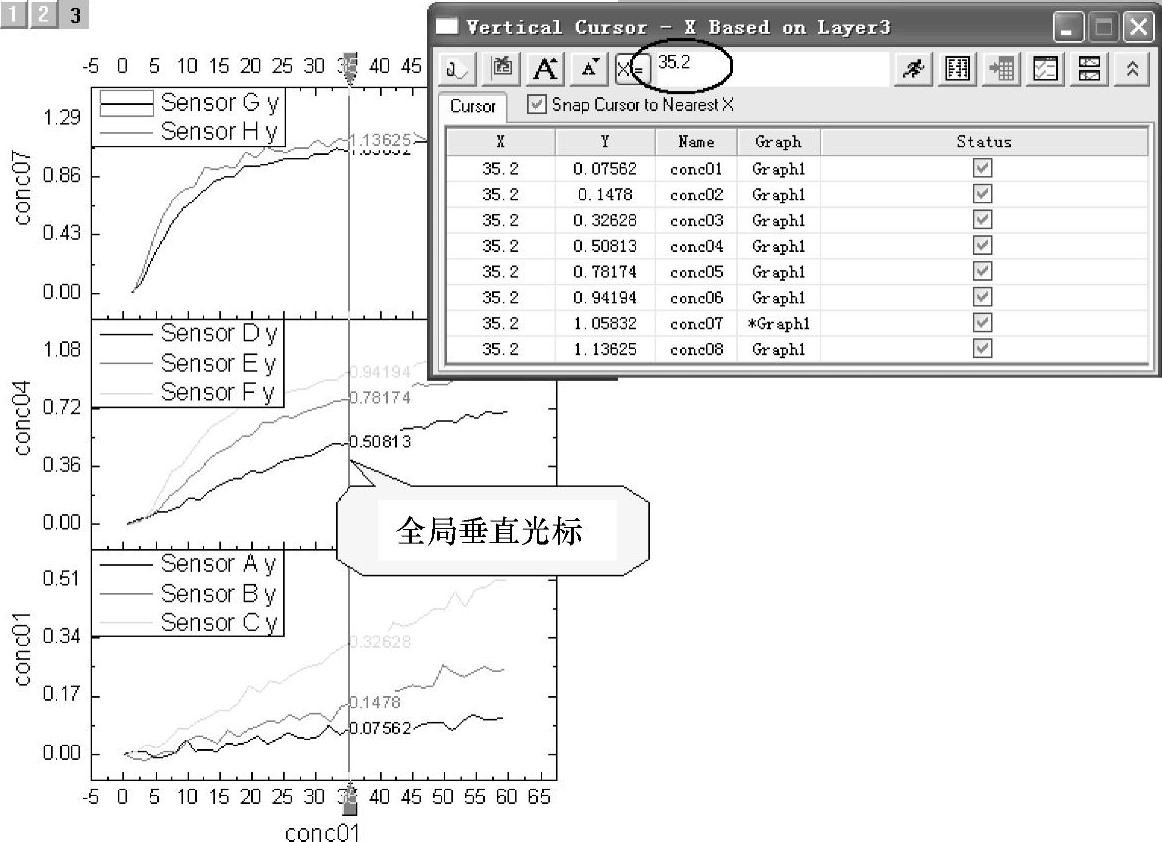This screenshot has height=842, width=1162.
Task: Click the top vertical cursor handle
Action: pos(350,67)
